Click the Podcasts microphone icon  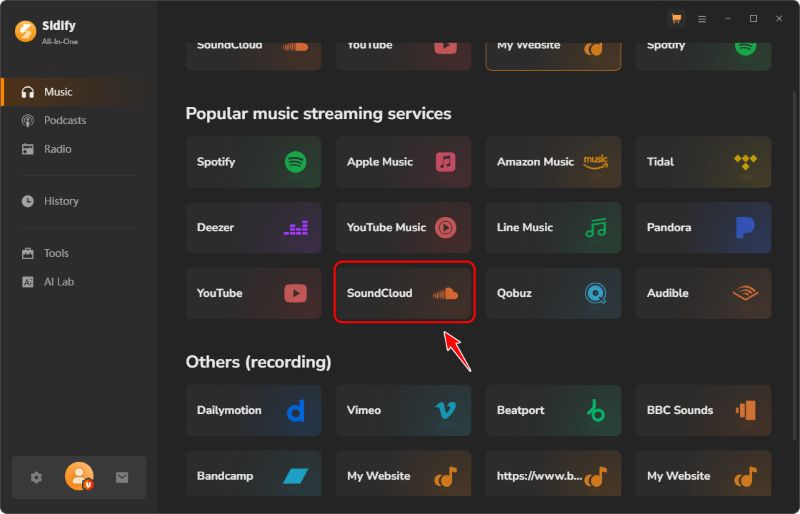click(x=28, y=120)
